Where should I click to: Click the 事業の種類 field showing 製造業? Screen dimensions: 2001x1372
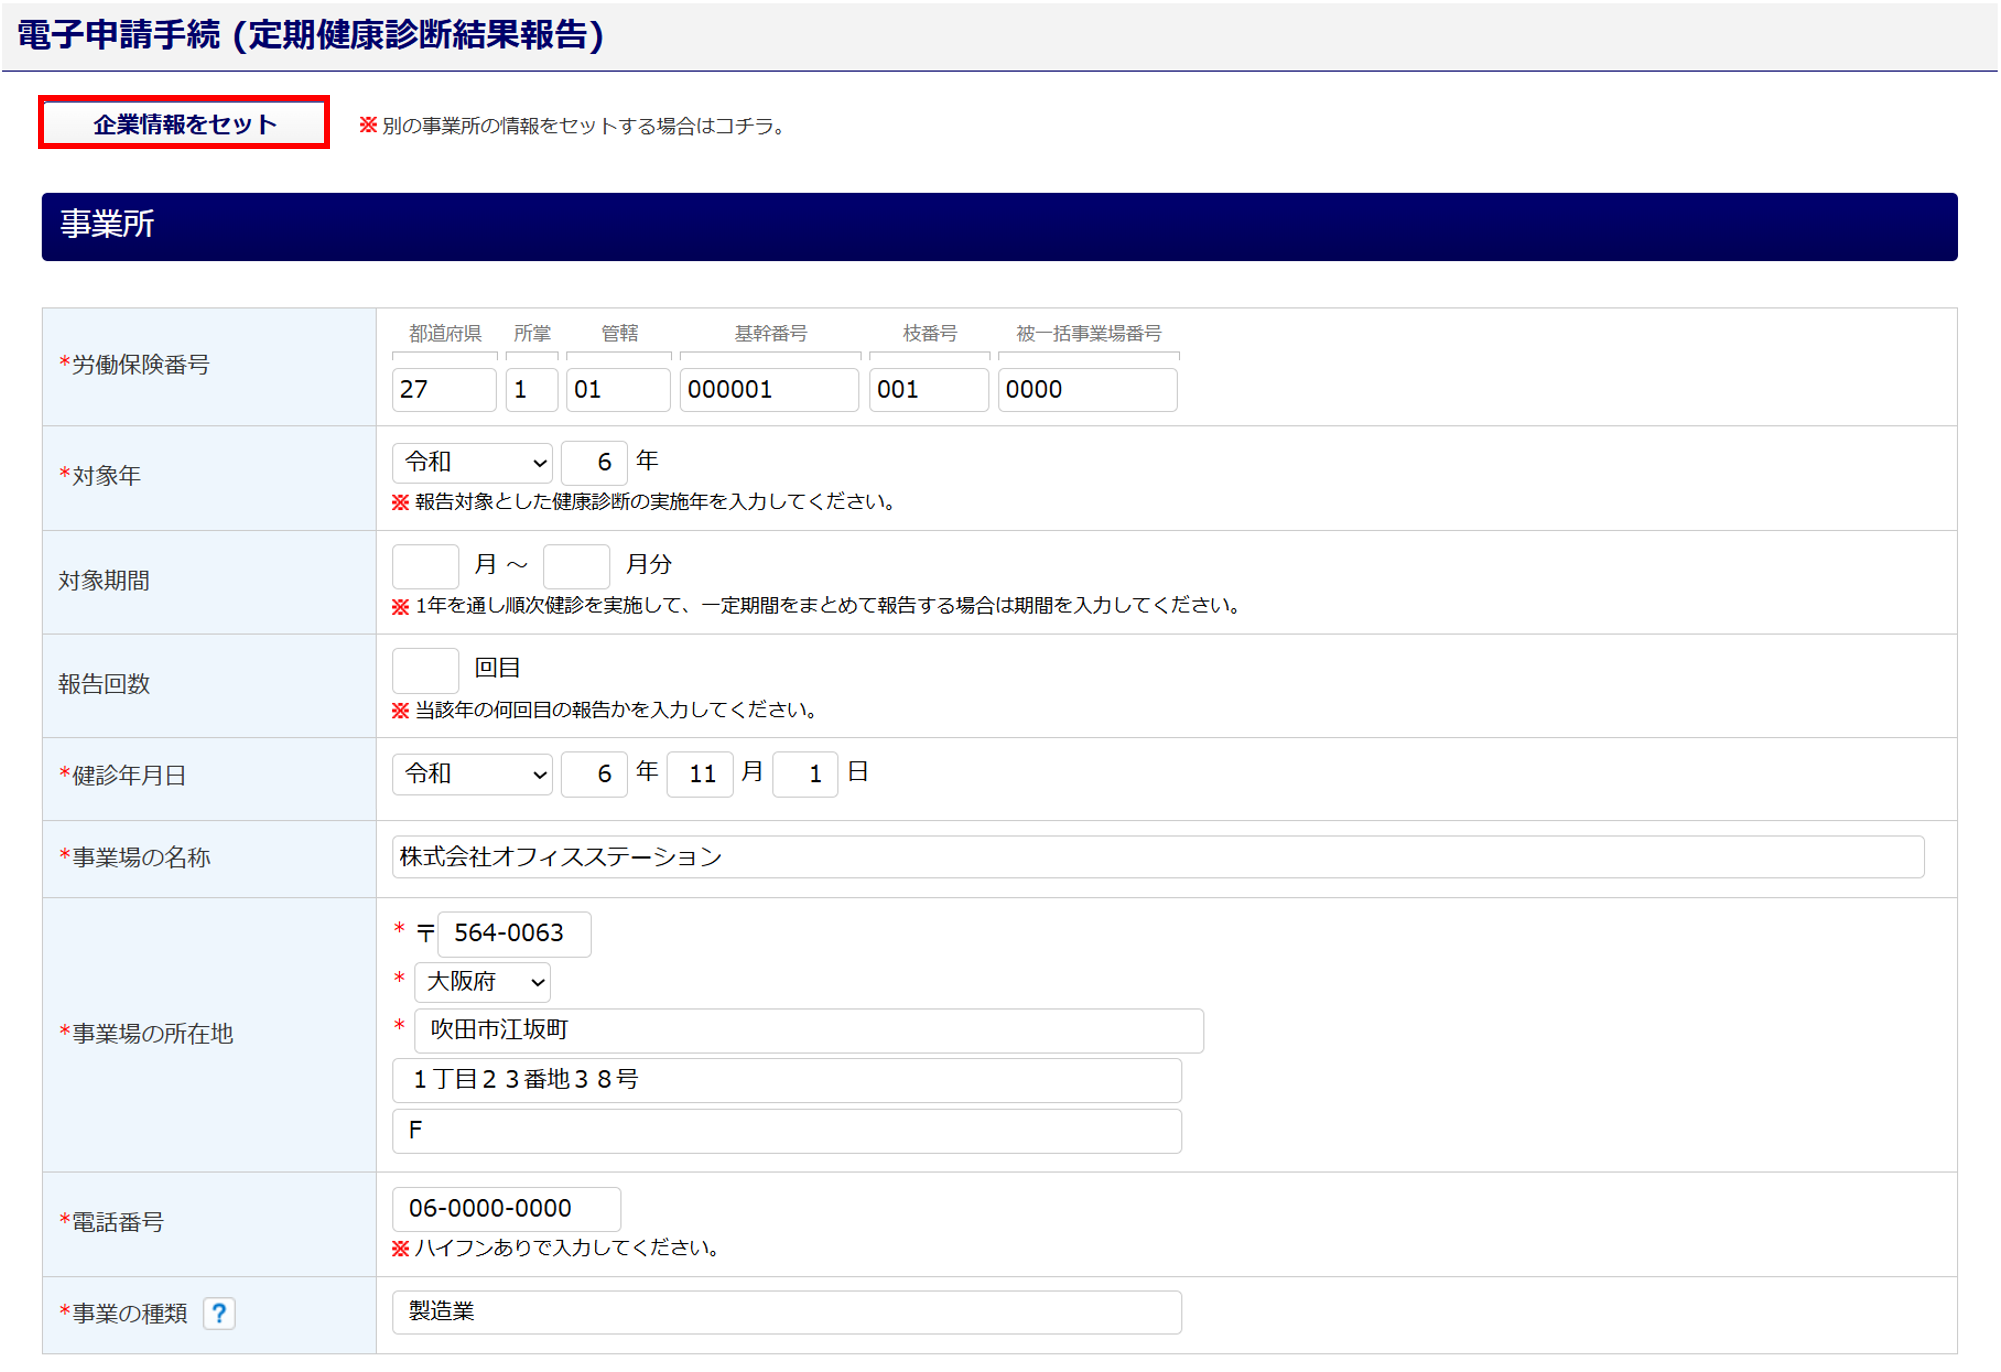pos(786,1312)
